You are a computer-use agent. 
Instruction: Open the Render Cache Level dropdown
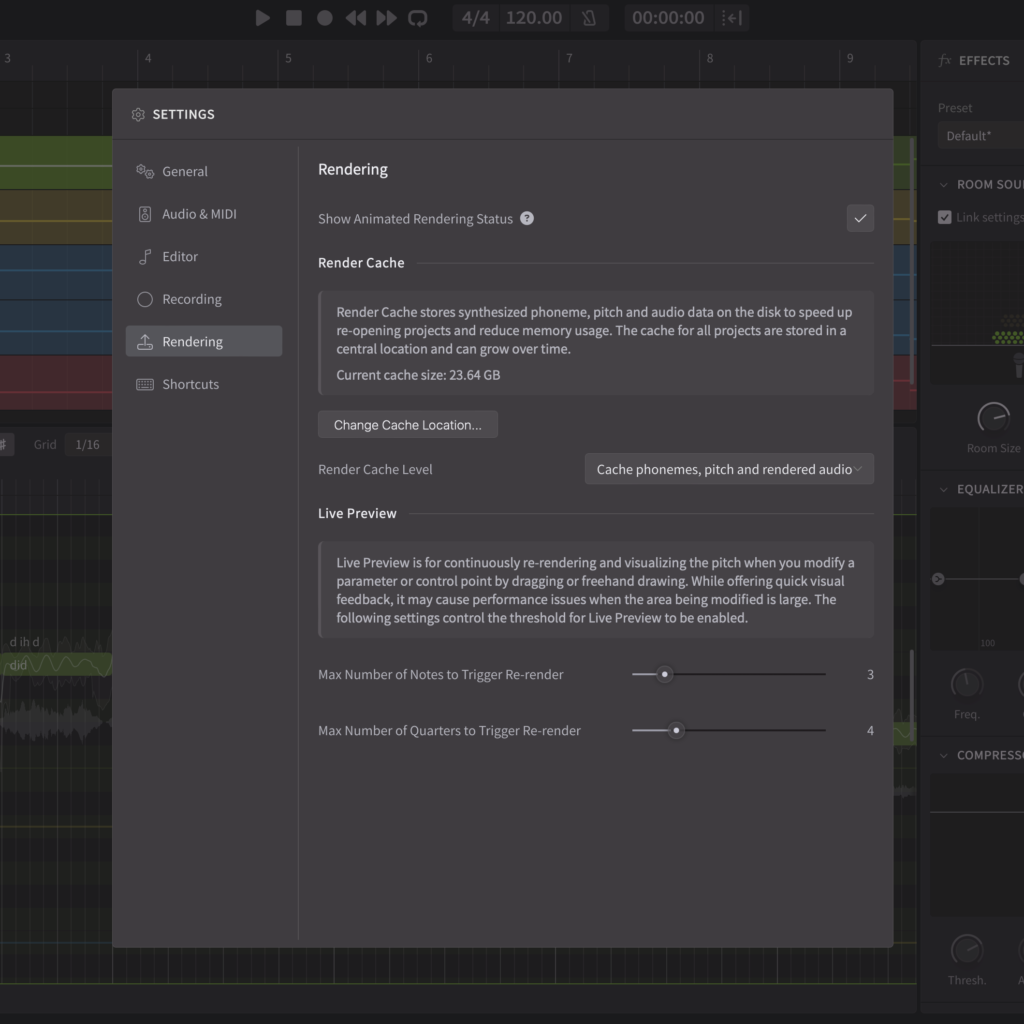point(729,469)
